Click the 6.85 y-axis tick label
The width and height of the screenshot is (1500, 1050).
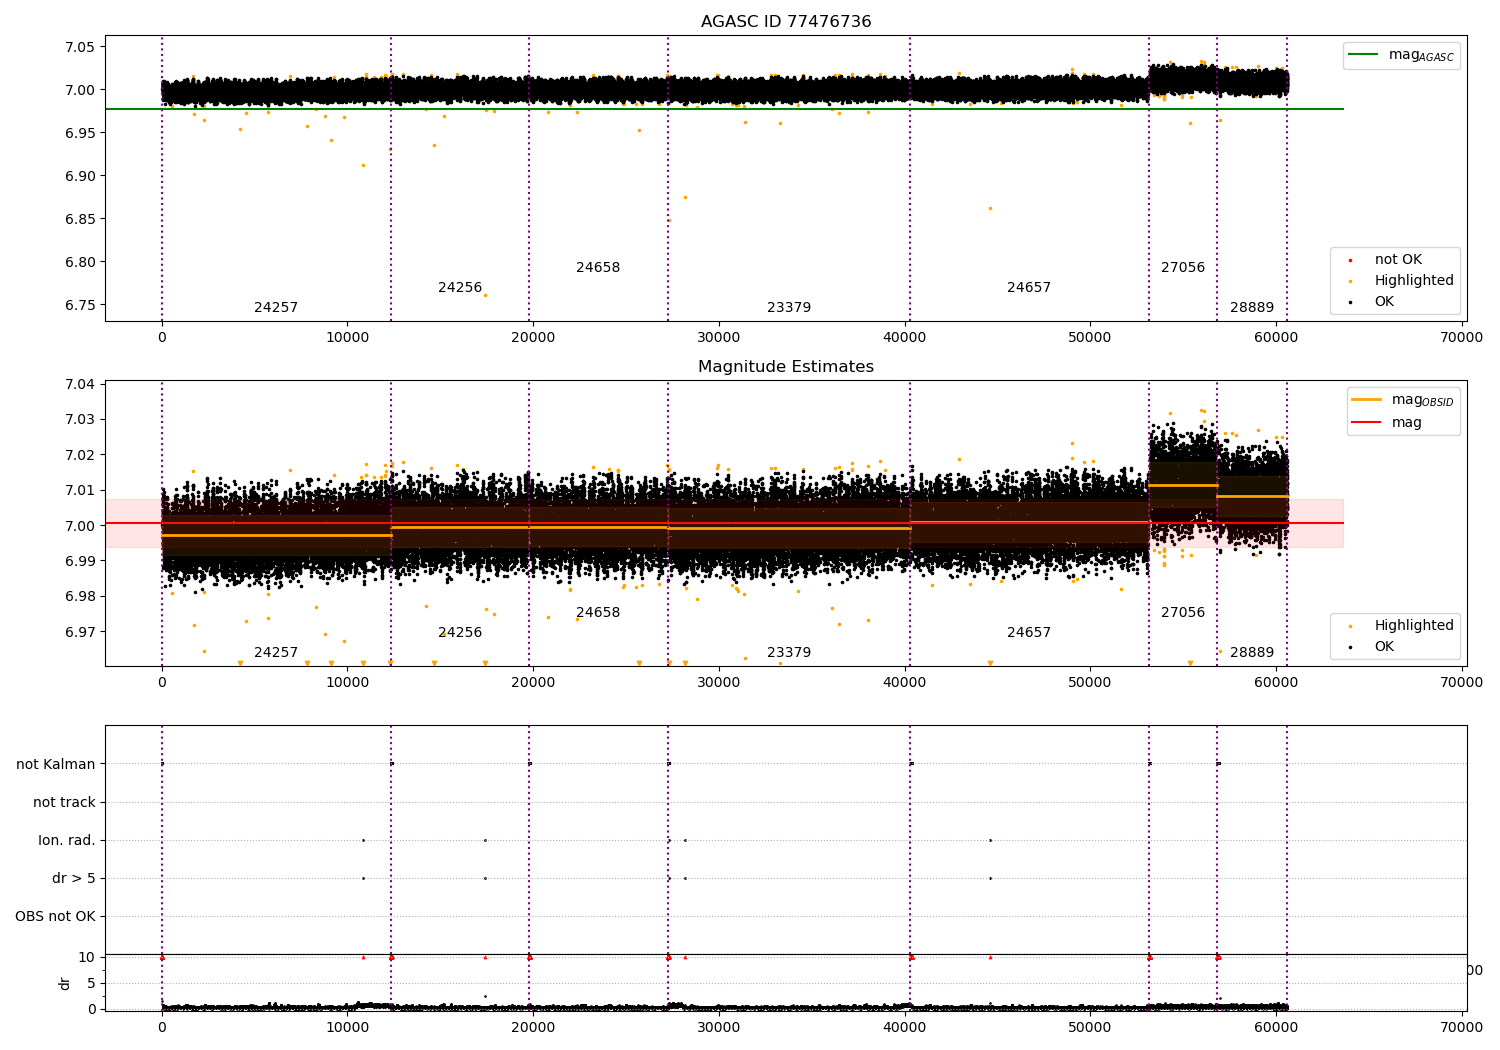[x=80, y=219]
